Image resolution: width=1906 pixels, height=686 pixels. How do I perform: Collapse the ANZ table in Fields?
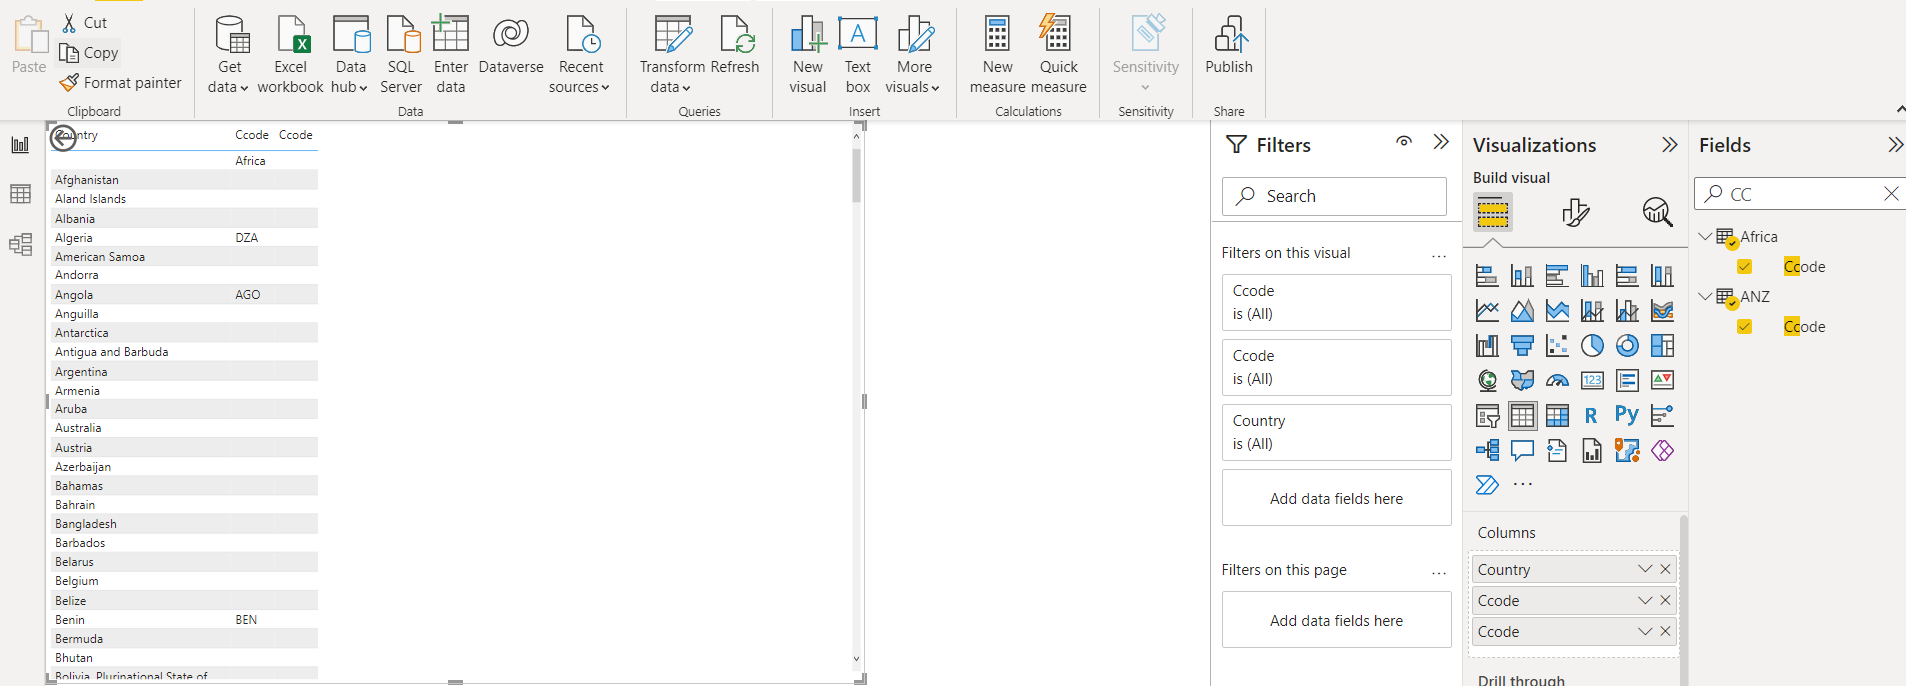(x=1706, y=297)
